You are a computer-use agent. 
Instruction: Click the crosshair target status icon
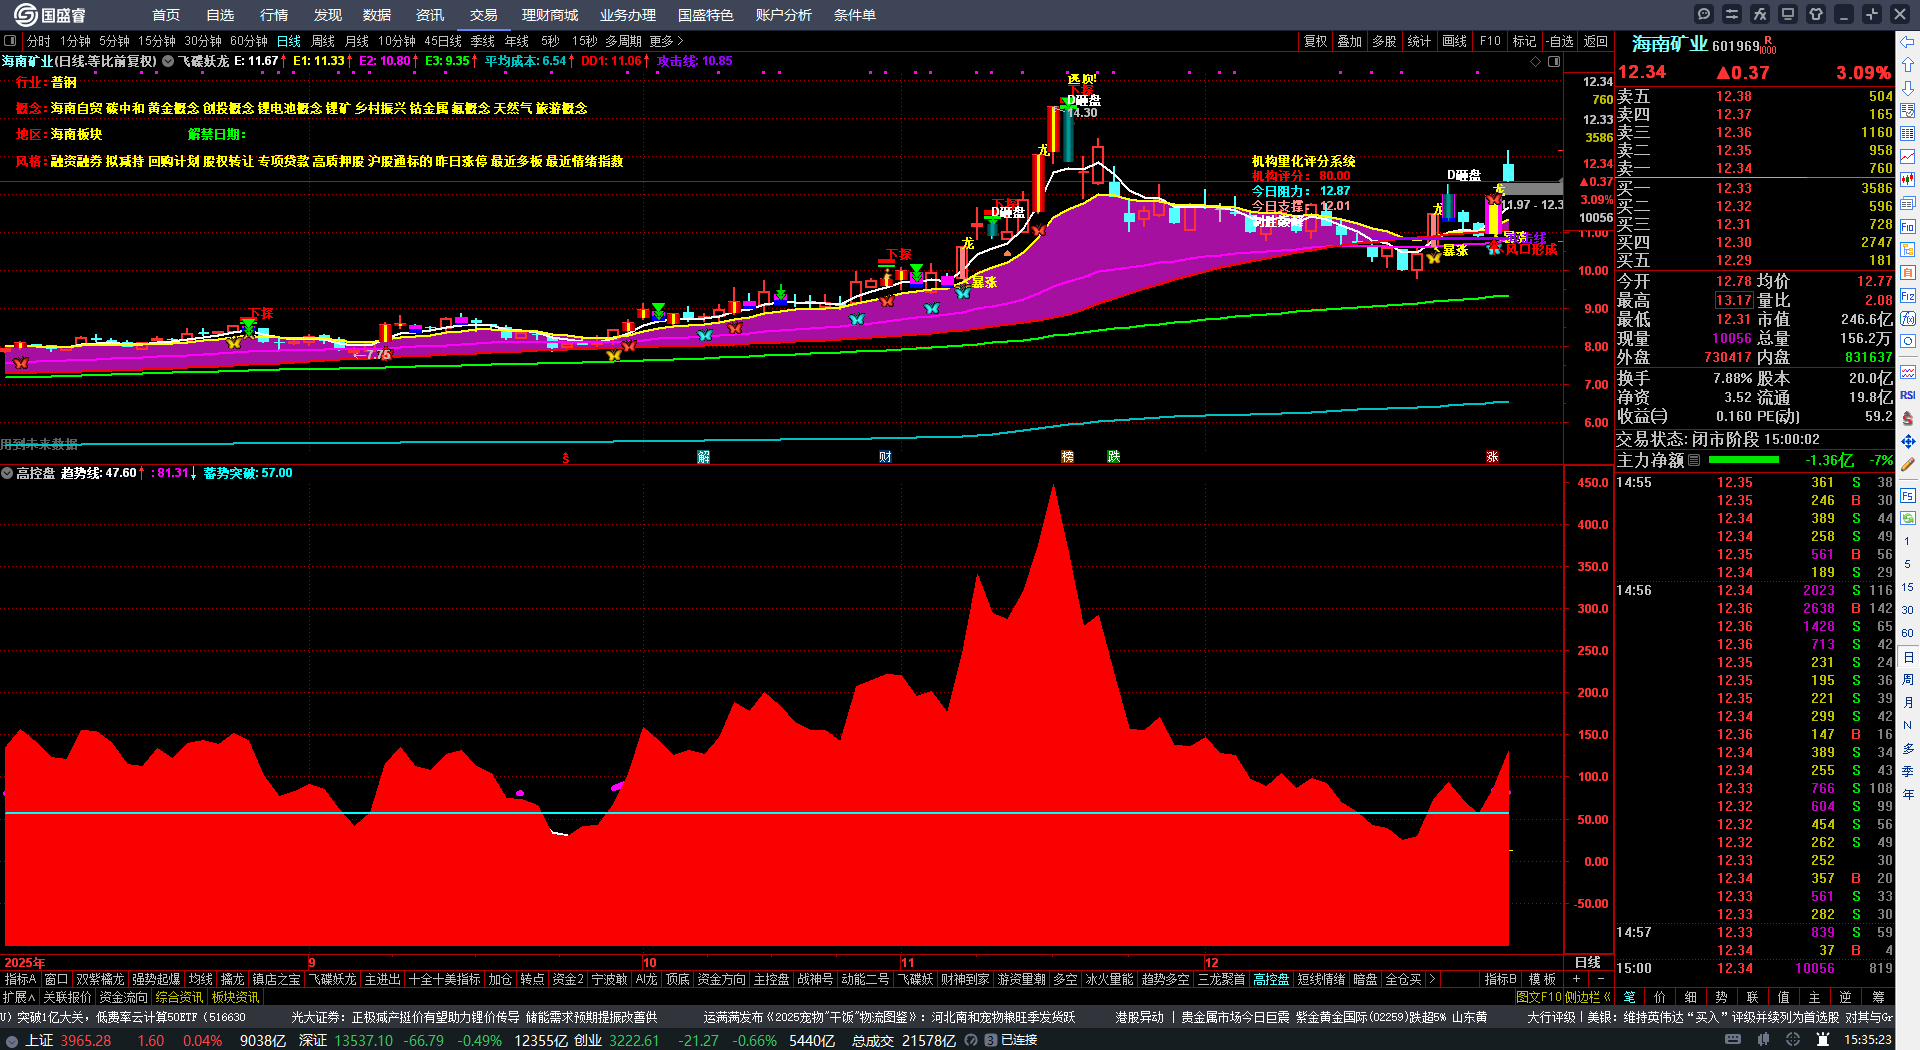1795,1040
